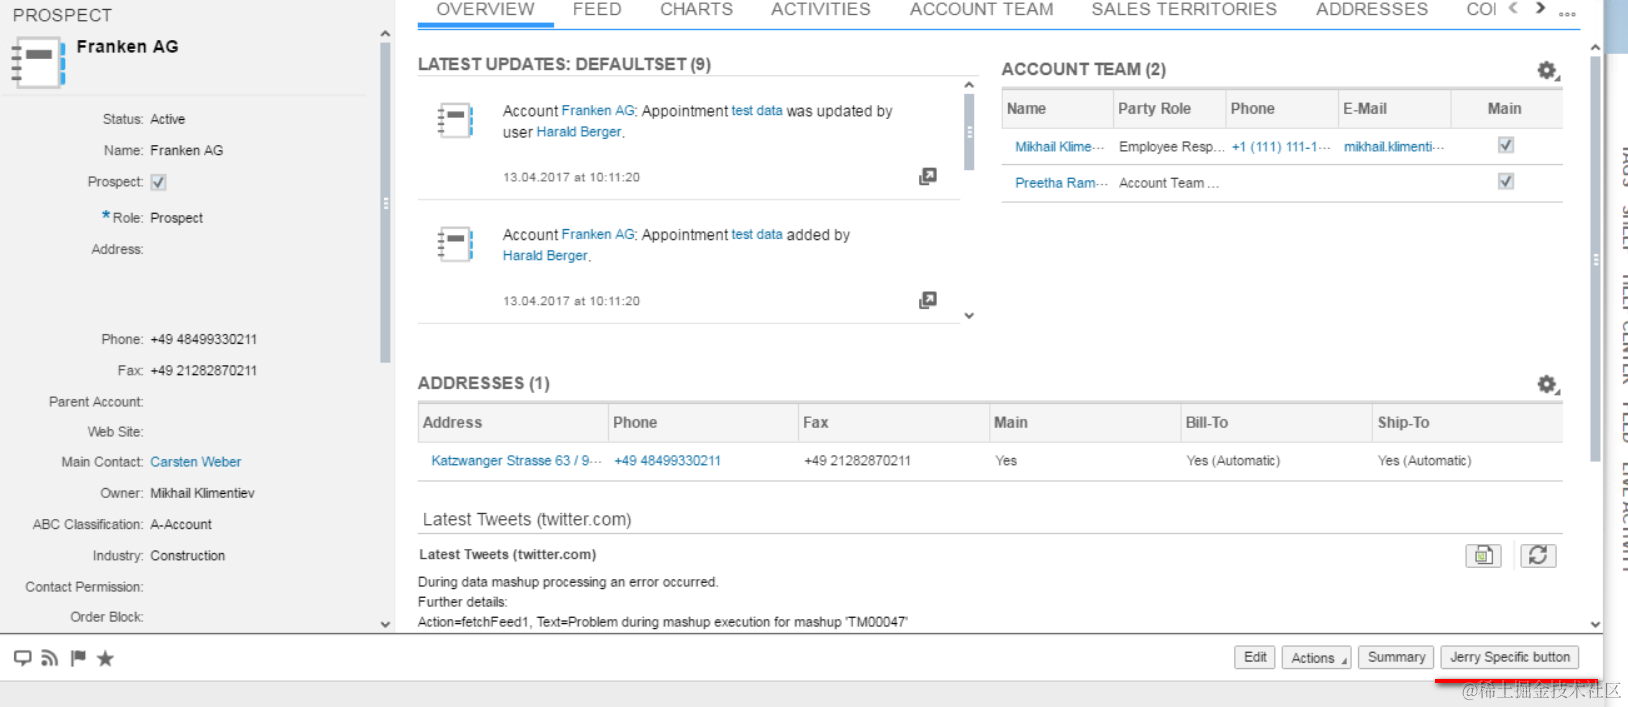
Task: Click the E-Mail column header
Action: coord(1394,109)
